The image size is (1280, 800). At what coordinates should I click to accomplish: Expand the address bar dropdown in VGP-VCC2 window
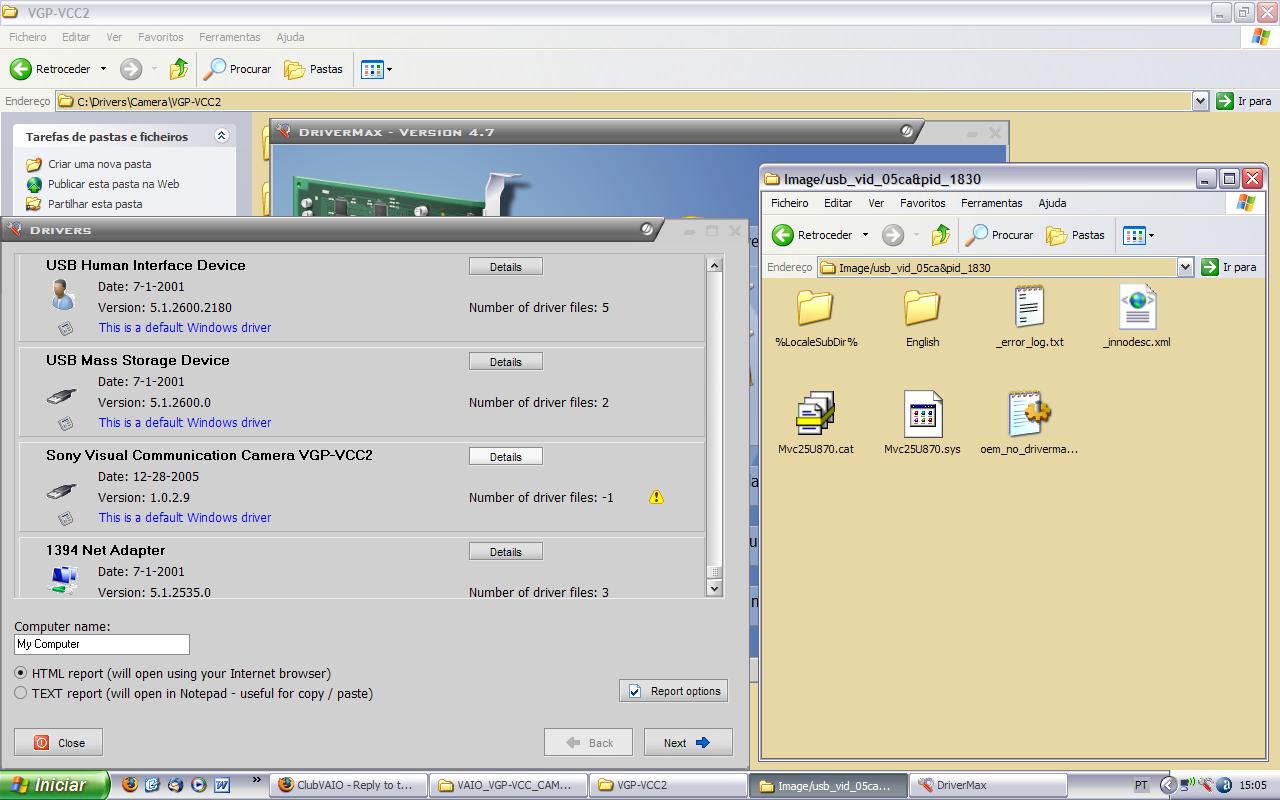[1201, 101]
